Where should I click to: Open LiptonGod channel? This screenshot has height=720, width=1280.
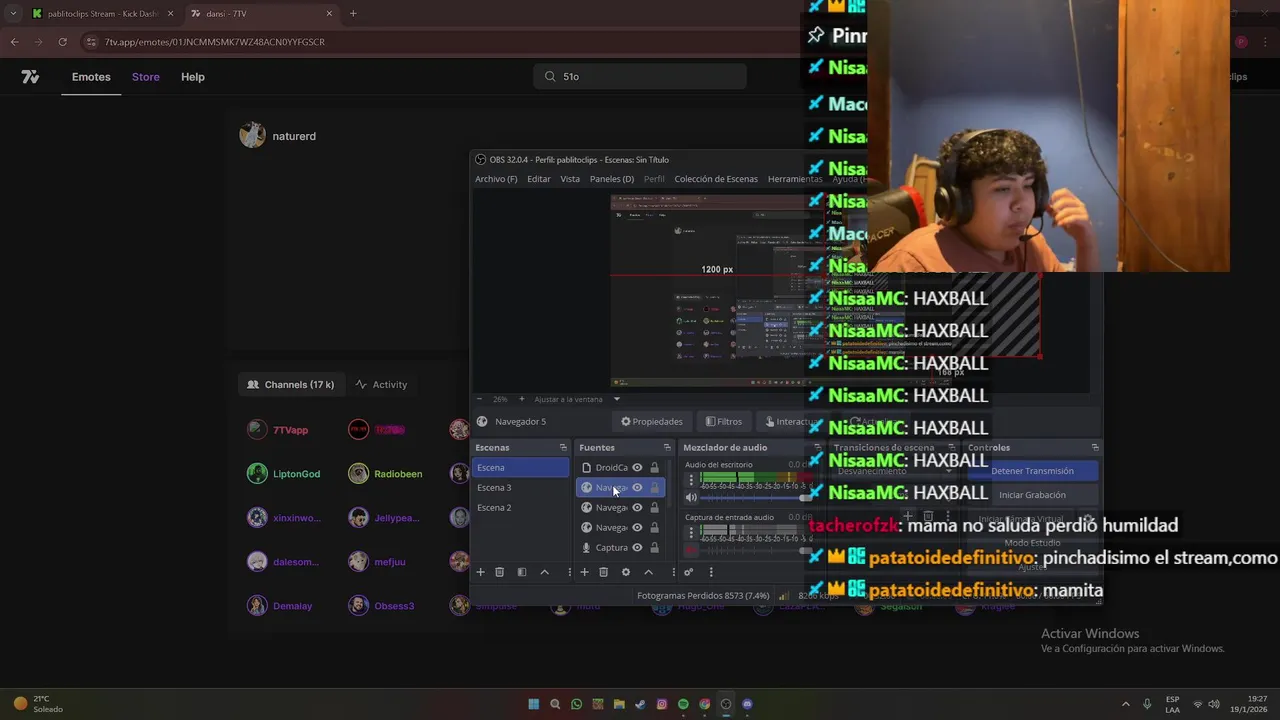(x=284, y=474)
